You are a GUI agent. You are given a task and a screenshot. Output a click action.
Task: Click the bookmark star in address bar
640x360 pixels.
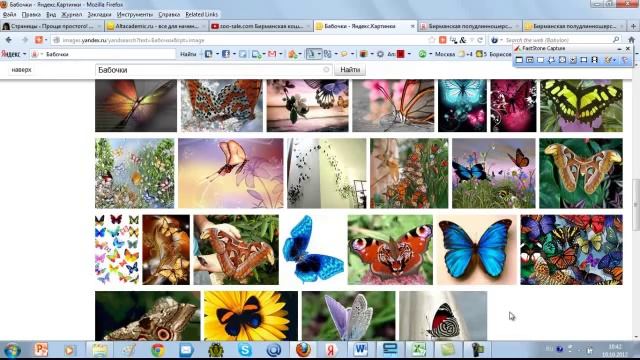tap(432, 40)
